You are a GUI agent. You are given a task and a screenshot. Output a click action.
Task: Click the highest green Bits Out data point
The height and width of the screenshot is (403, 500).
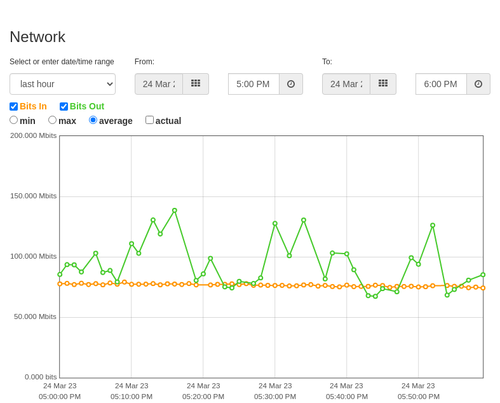click(174, 211)
